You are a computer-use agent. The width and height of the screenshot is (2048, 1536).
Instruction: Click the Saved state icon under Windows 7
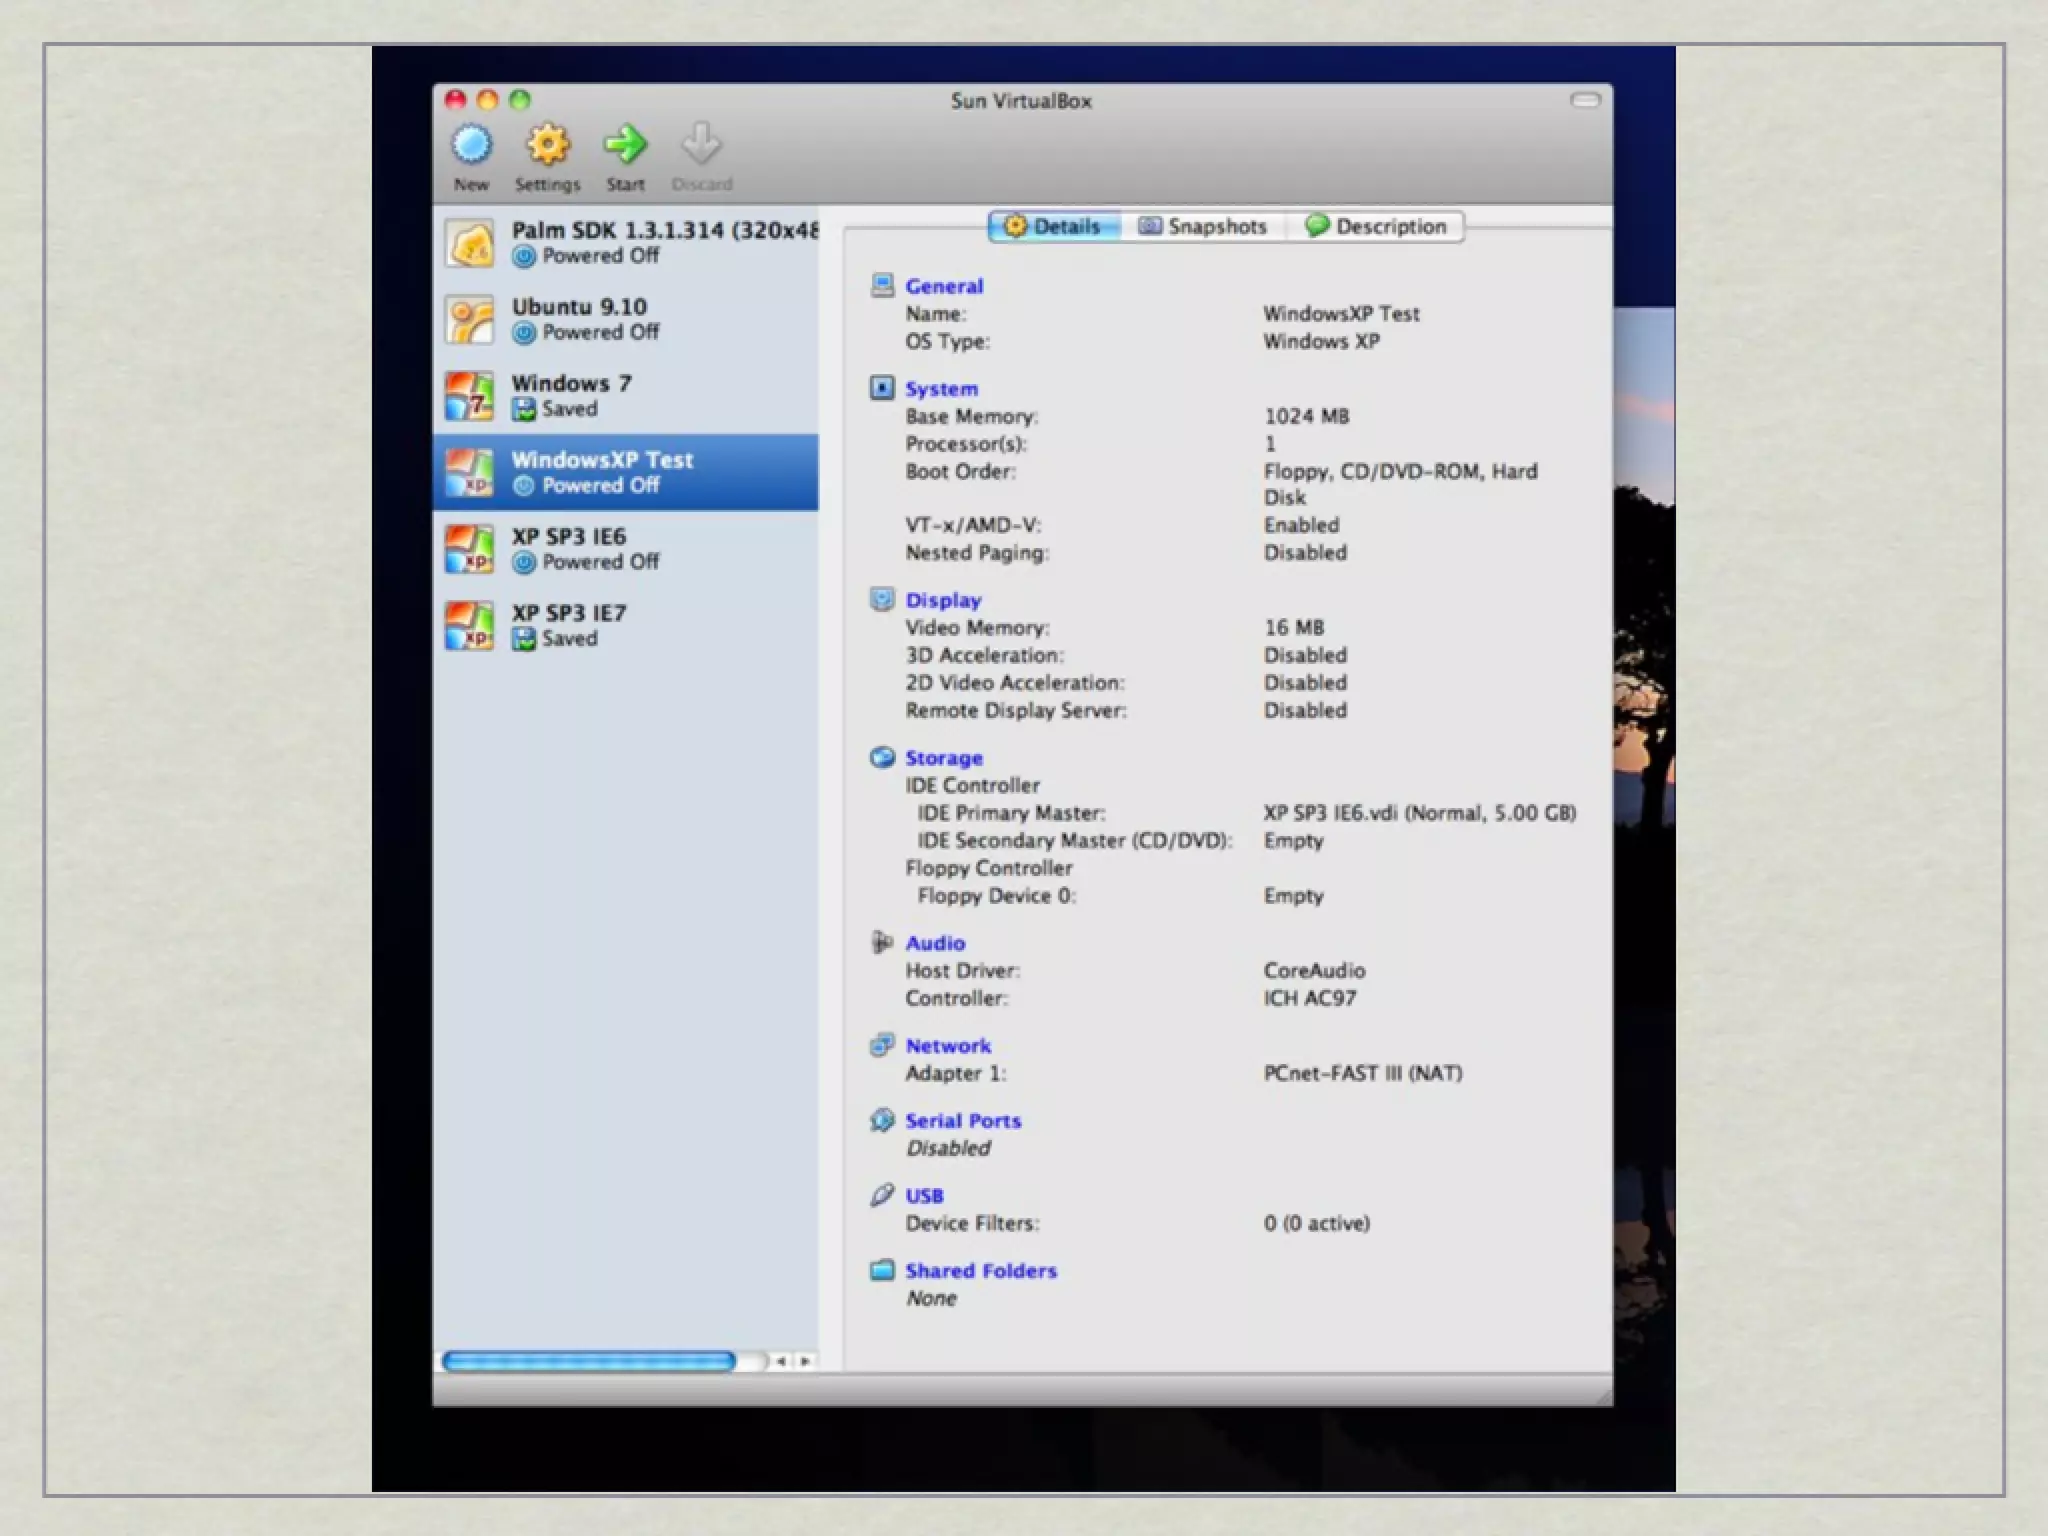[524, 409]
